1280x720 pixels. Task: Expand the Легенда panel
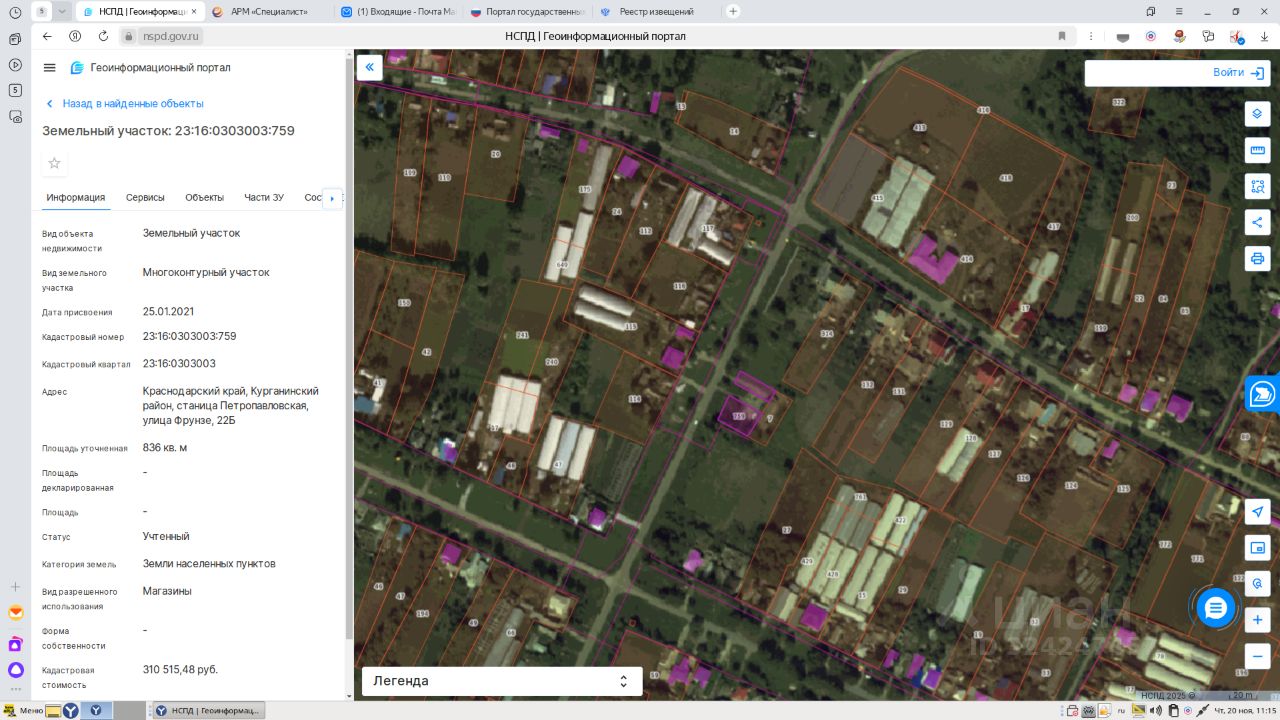click(x=500, y=681)
